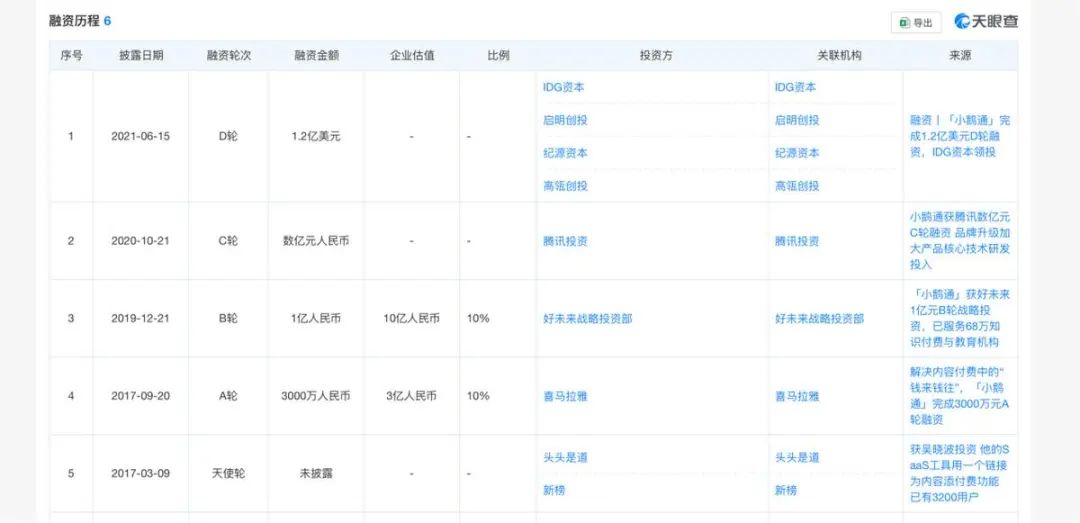Viewport: 1080px width, 523px height.
Task: Select the 3亿人民币 valuation
Action: (x=412, y=396)
